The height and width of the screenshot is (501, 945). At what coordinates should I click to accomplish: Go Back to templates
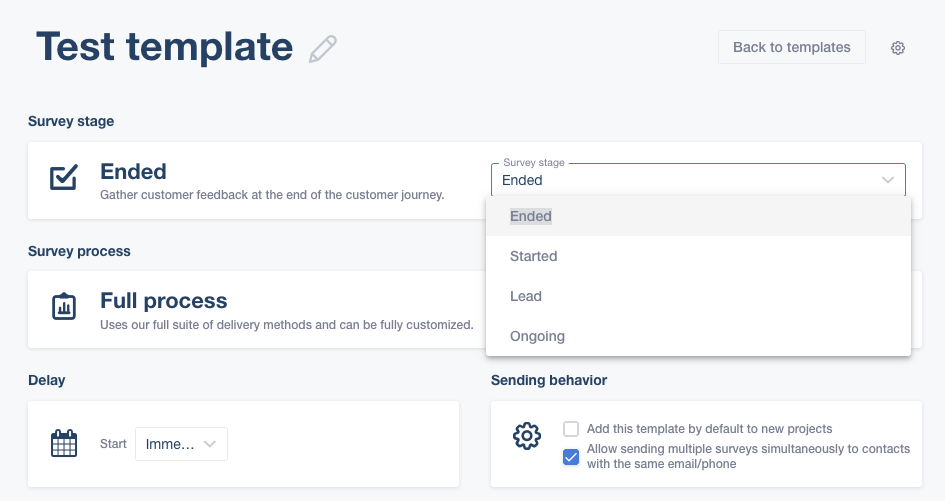pyautogui.click(x=791, y=47)
